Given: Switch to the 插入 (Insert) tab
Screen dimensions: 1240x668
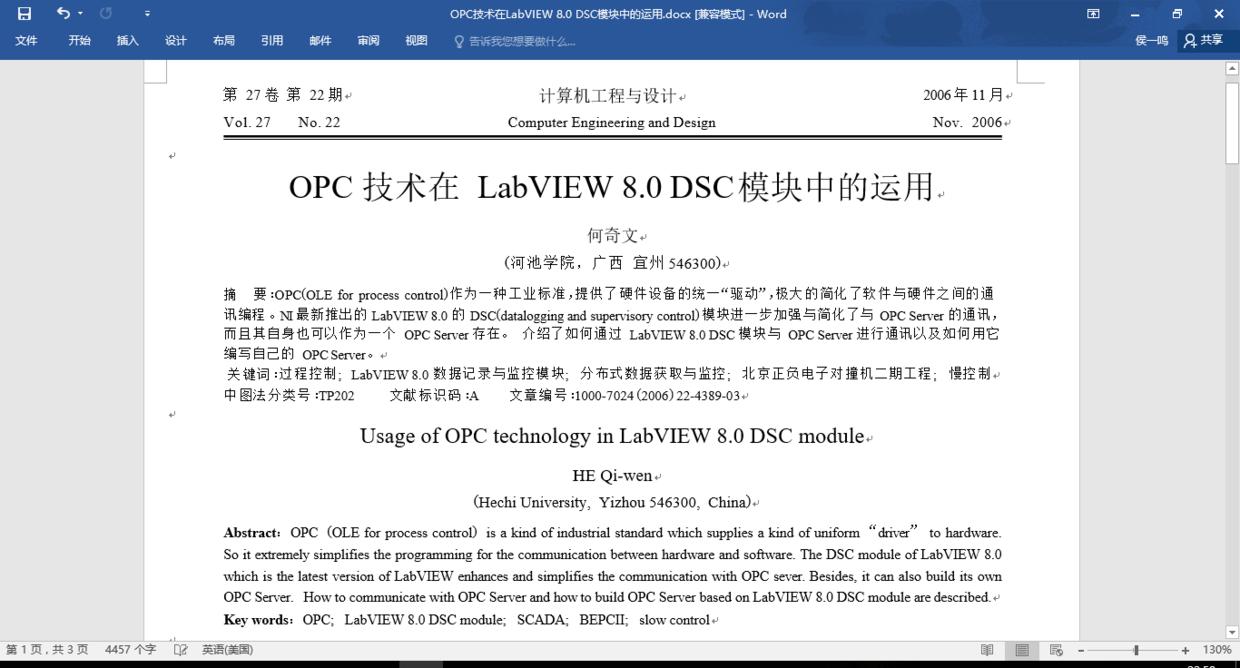Looking at the screenshot, I should coord(127,40).
